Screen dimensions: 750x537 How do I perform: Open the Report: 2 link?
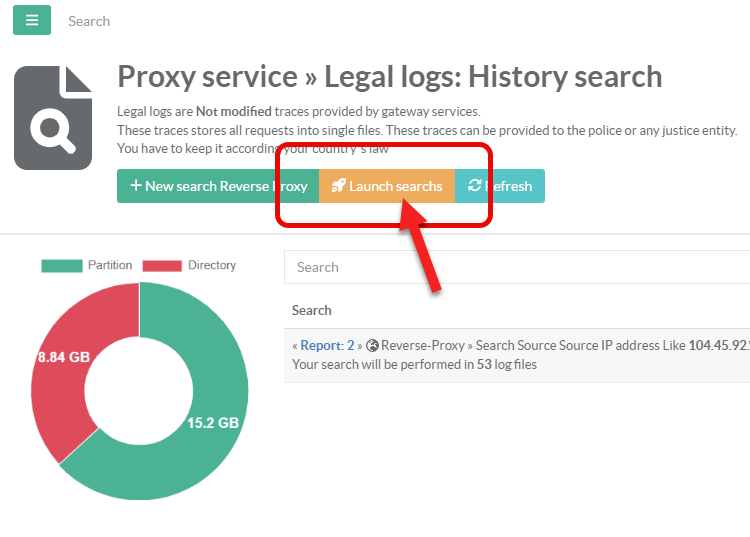pos(327,346)
